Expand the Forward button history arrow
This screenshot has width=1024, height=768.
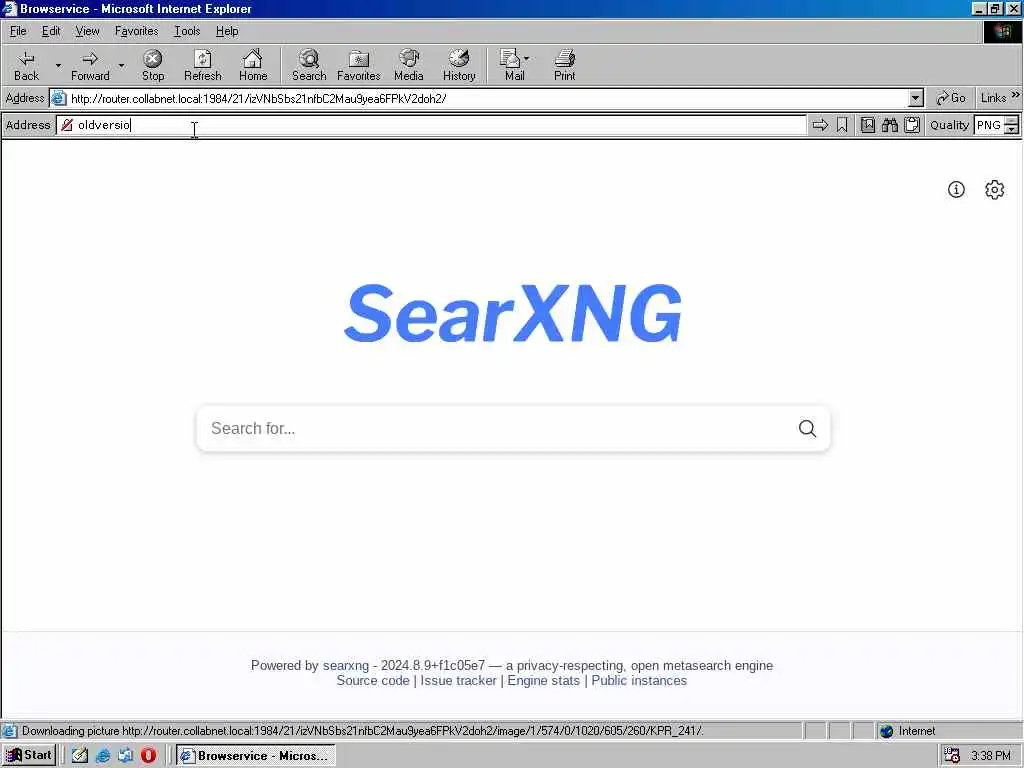(121, 65)
